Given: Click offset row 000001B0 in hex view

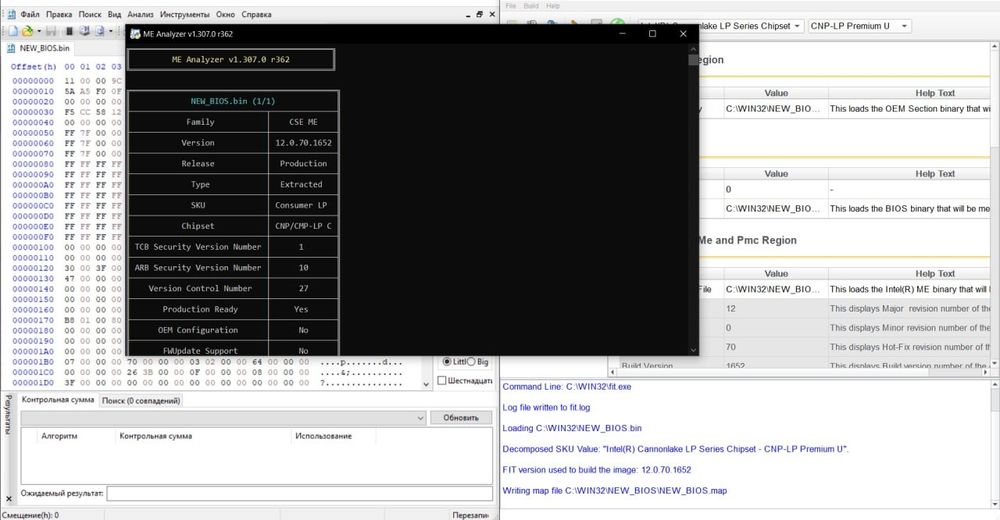Looking at the screenshot, I should (x=33, y=362).
